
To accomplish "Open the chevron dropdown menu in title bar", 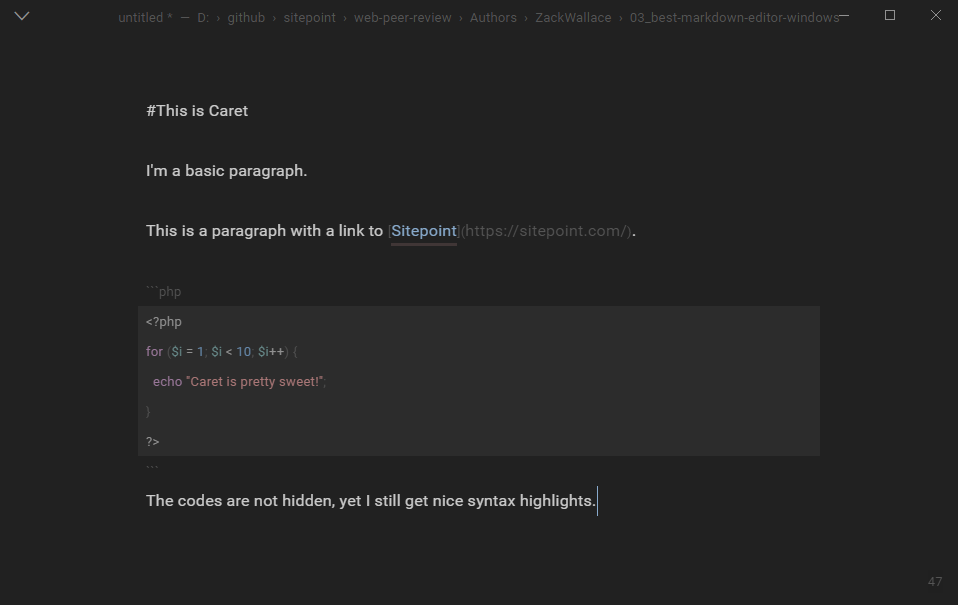I will pos(22,16).
